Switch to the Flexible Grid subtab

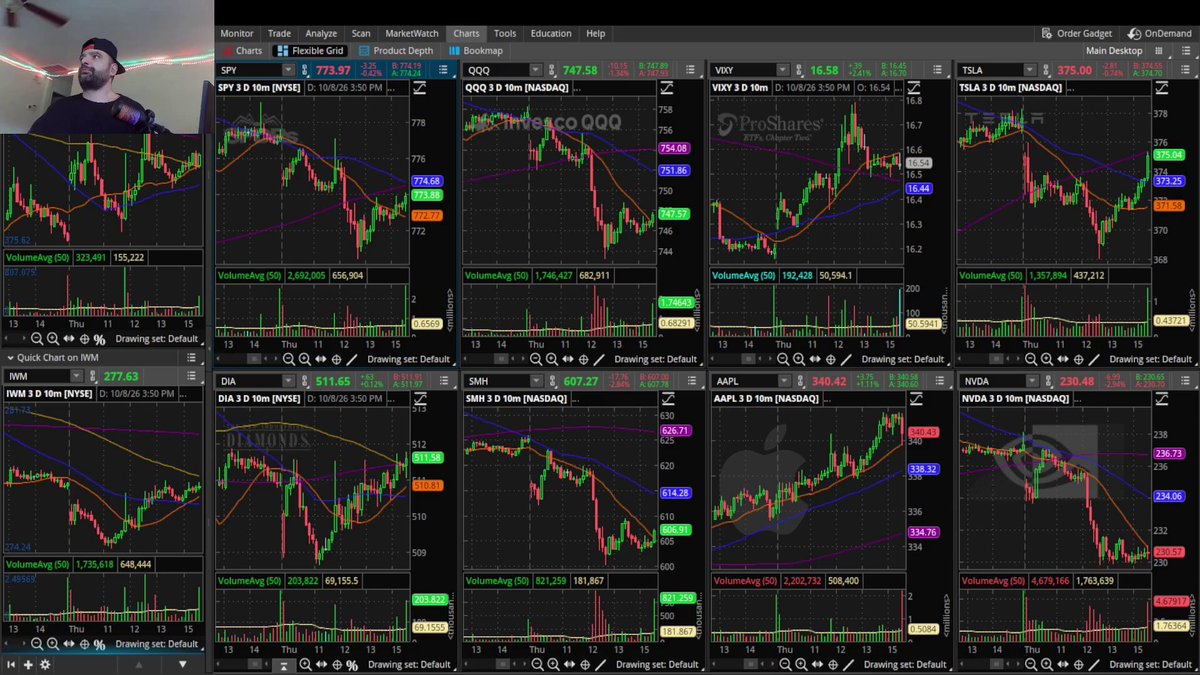coord(311,51)
